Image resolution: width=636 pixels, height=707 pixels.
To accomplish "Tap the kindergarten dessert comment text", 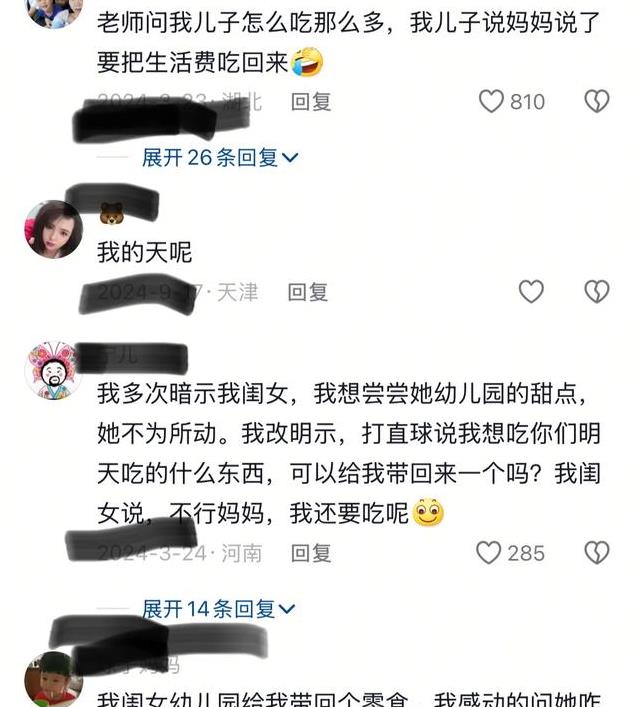I will tap(349, 453).
